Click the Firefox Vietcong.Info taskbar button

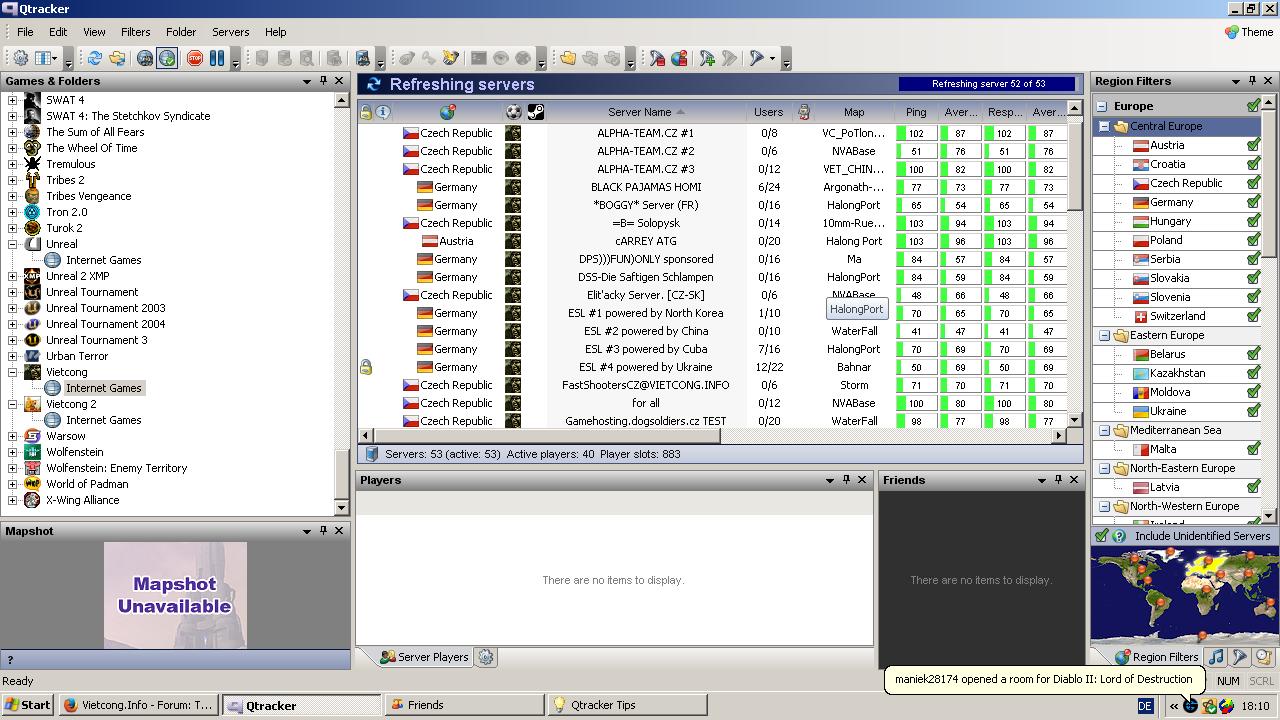click(x=138, y=705)
